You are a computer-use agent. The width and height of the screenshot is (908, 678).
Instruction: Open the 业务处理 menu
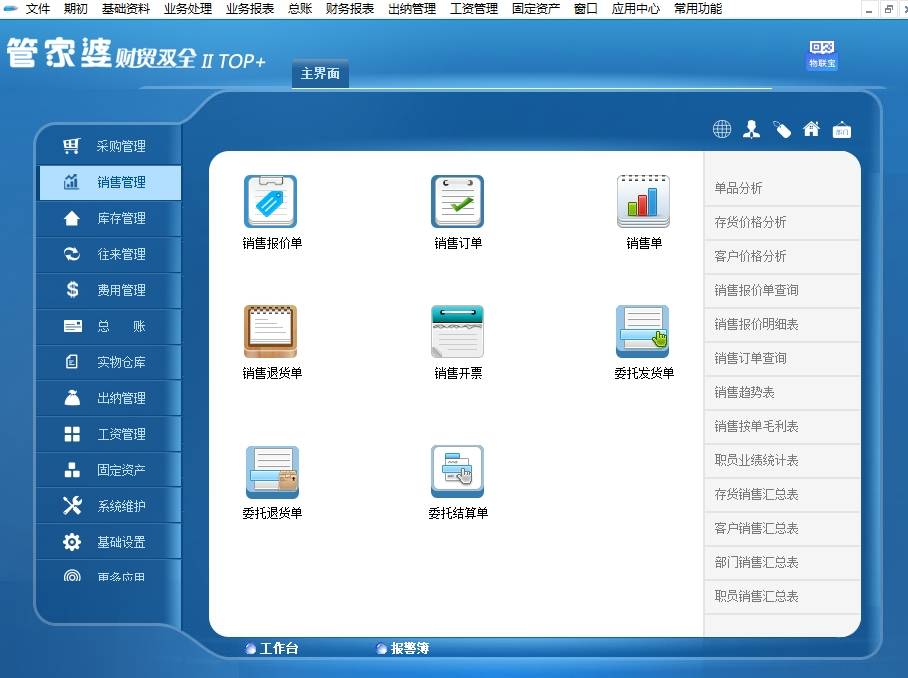[x=188, y=9]
